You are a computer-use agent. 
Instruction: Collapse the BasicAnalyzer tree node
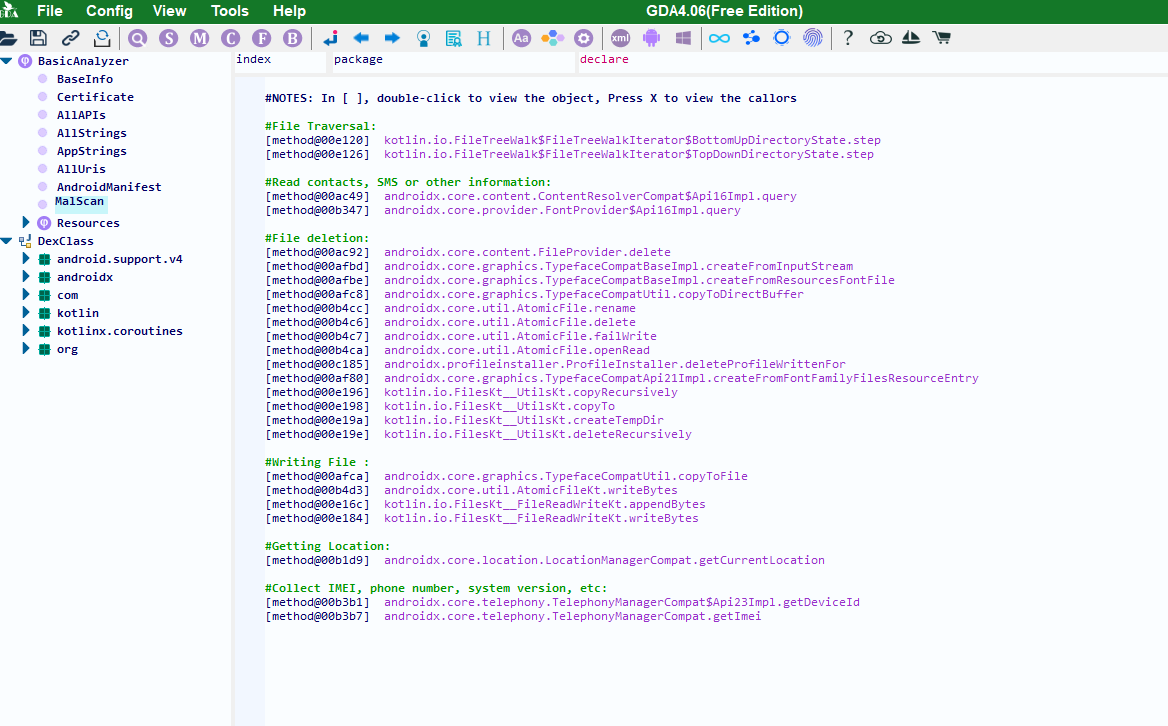coord(7,61)
